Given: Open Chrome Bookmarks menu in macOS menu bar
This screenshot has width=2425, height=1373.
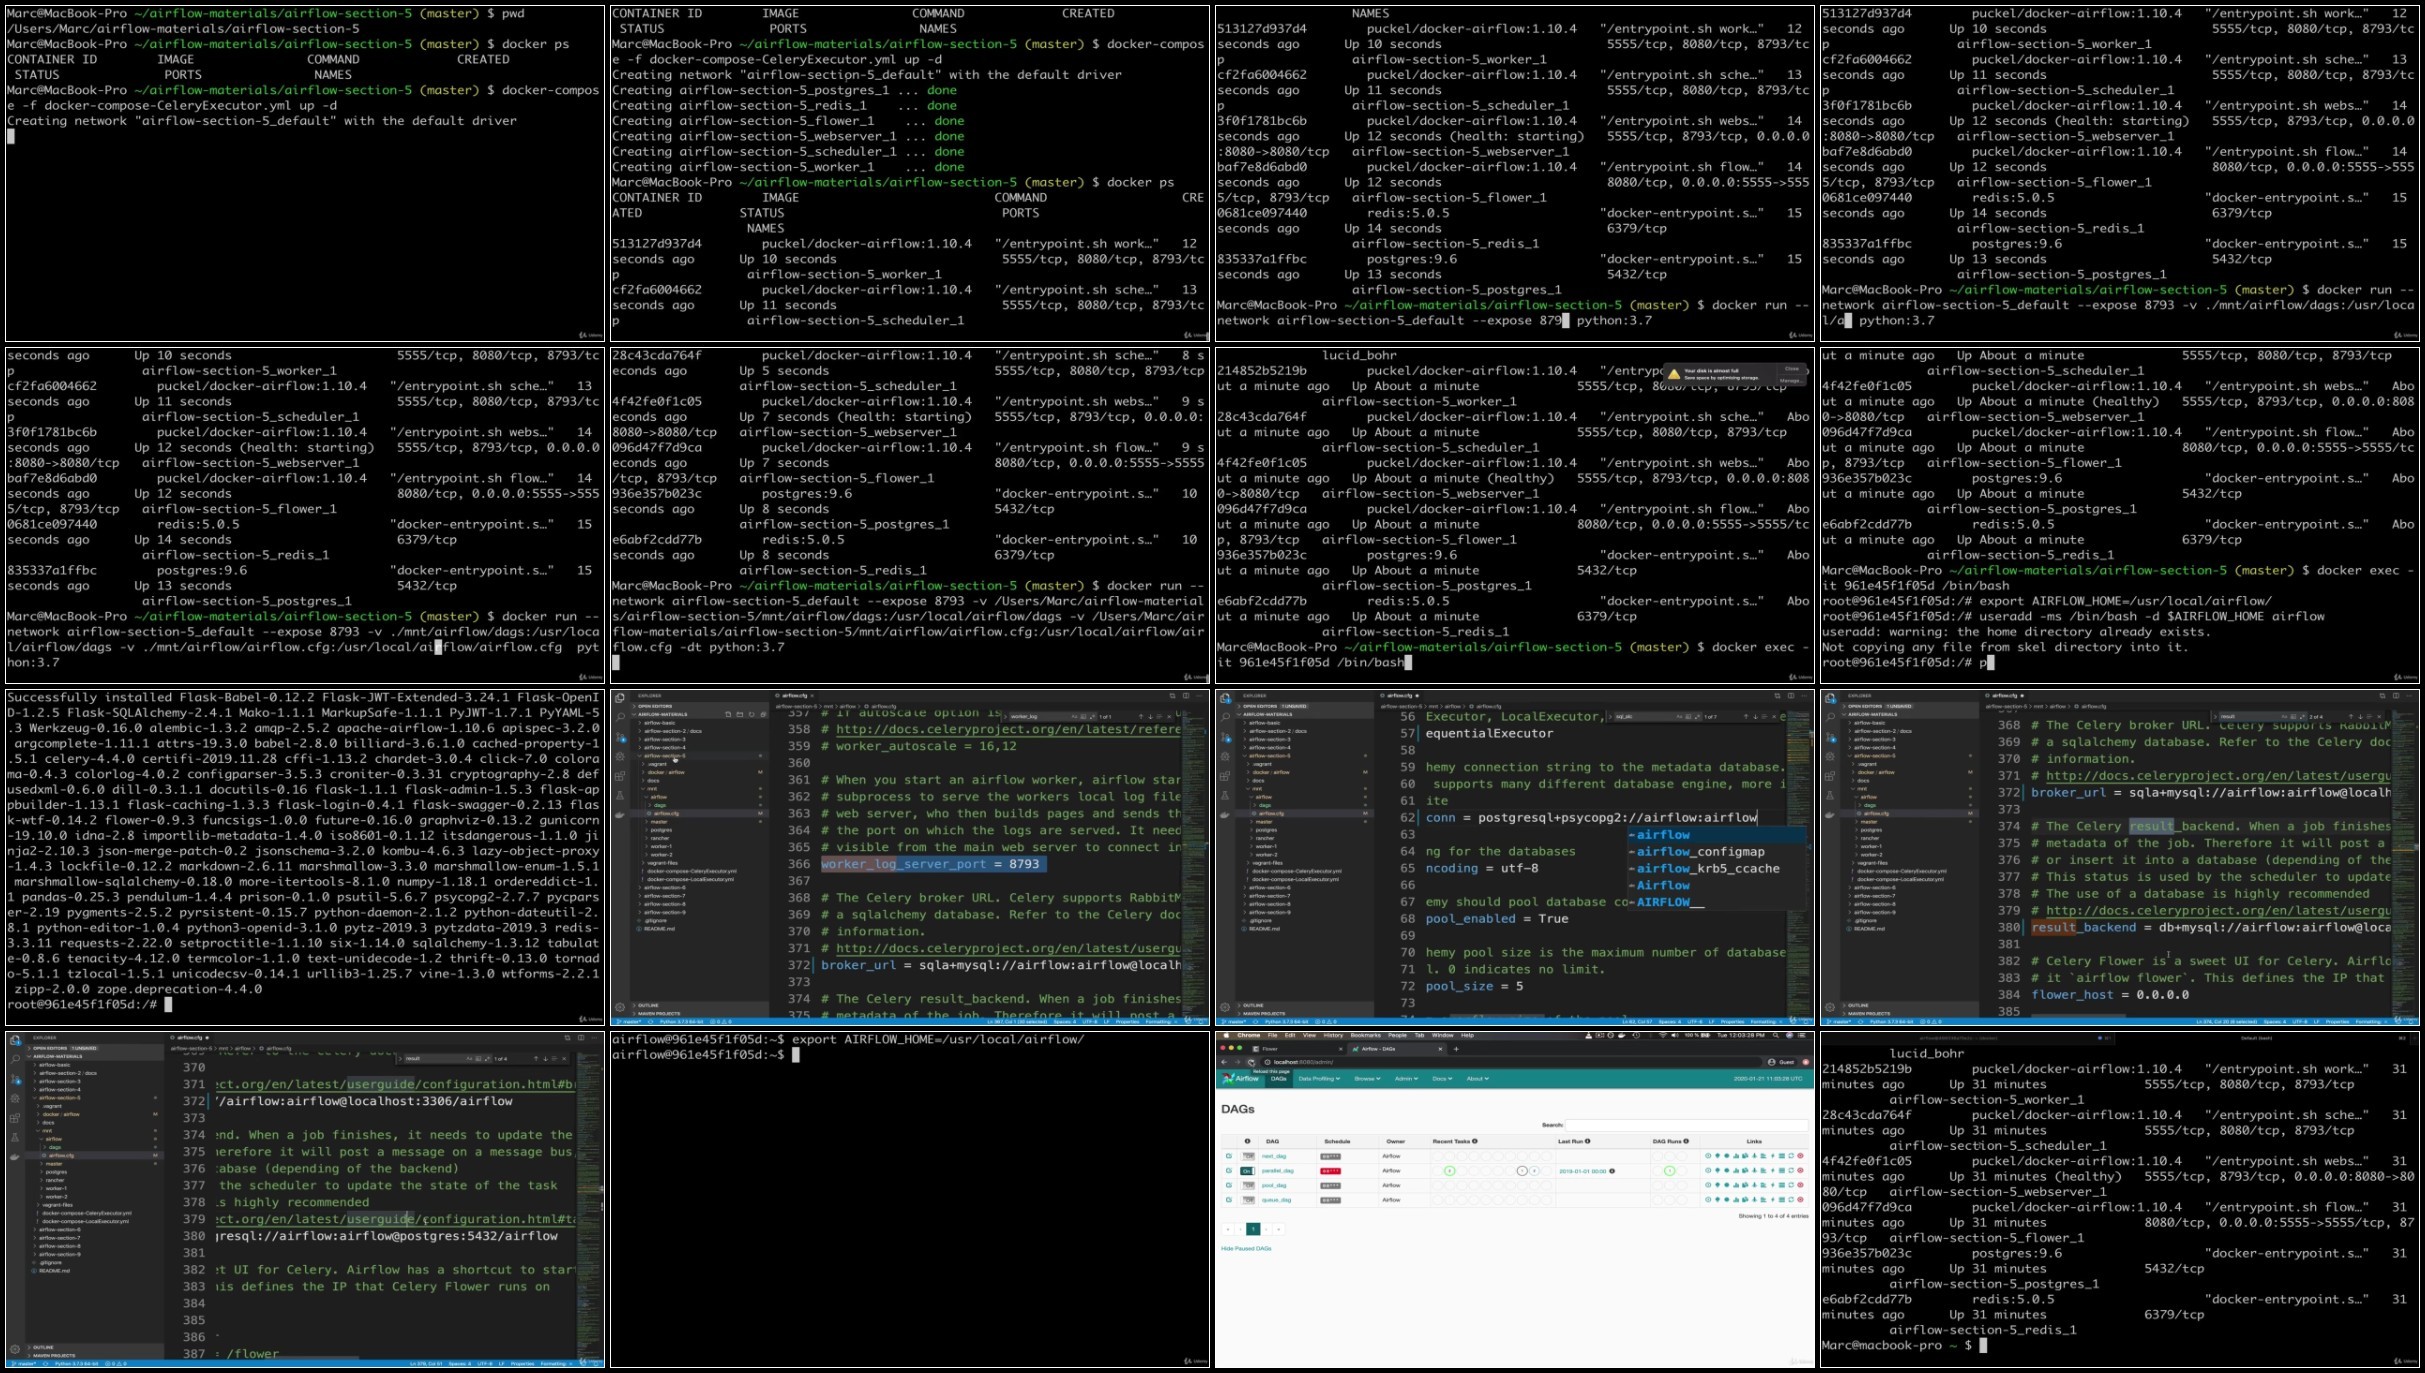Looking at the screenshot, I should [1365, 1035].
